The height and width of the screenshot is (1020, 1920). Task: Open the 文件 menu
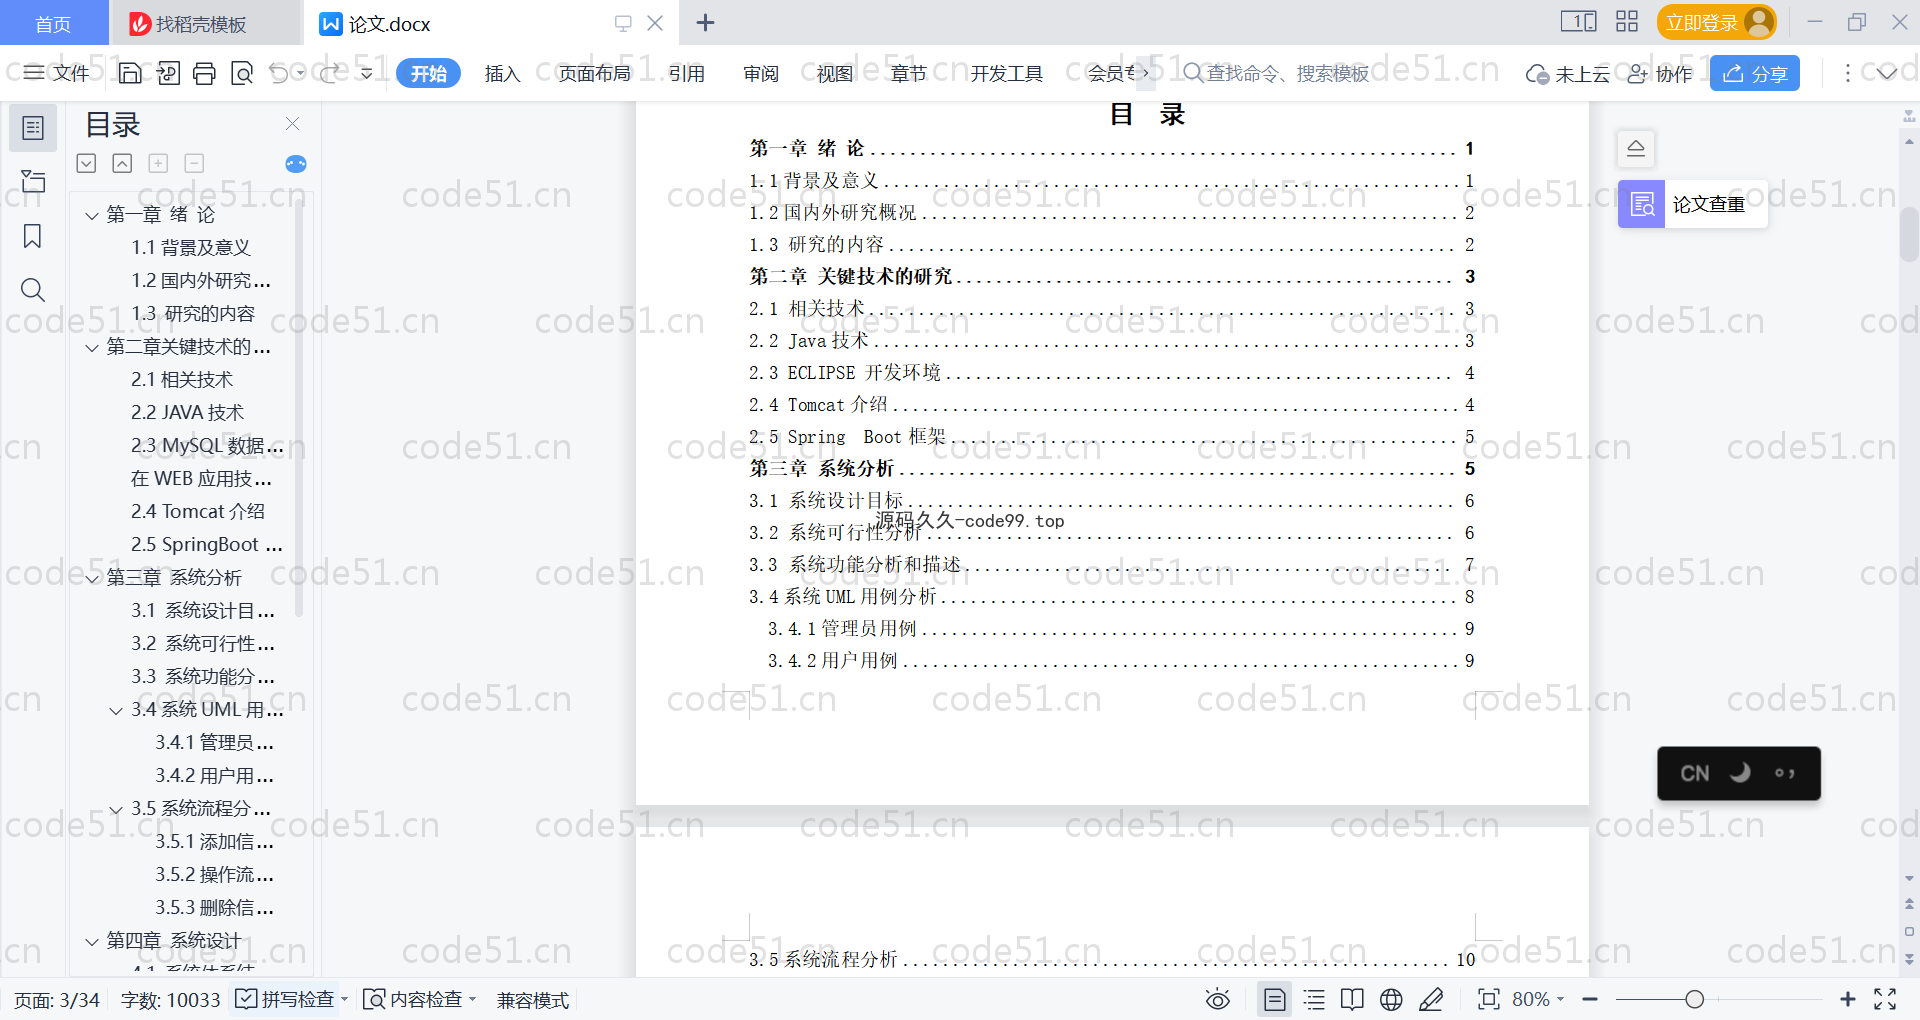pos(57,73)
